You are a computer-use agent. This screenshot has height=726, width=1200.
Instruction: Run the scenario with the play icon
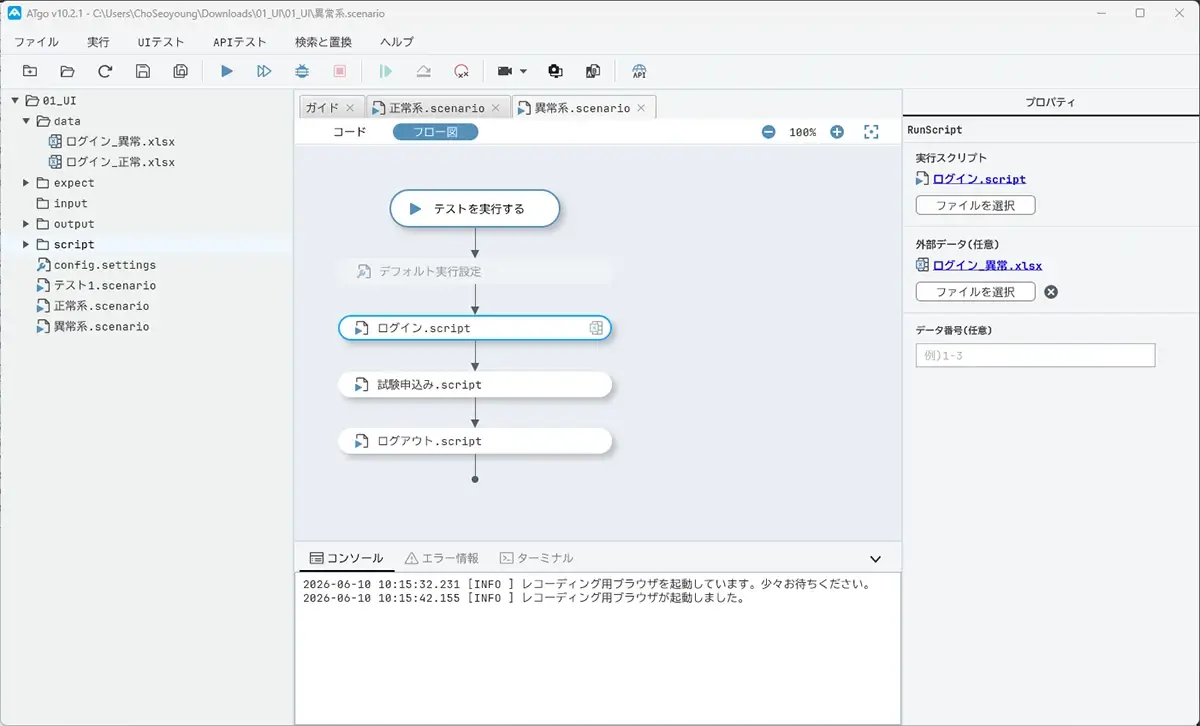(227, 71)
